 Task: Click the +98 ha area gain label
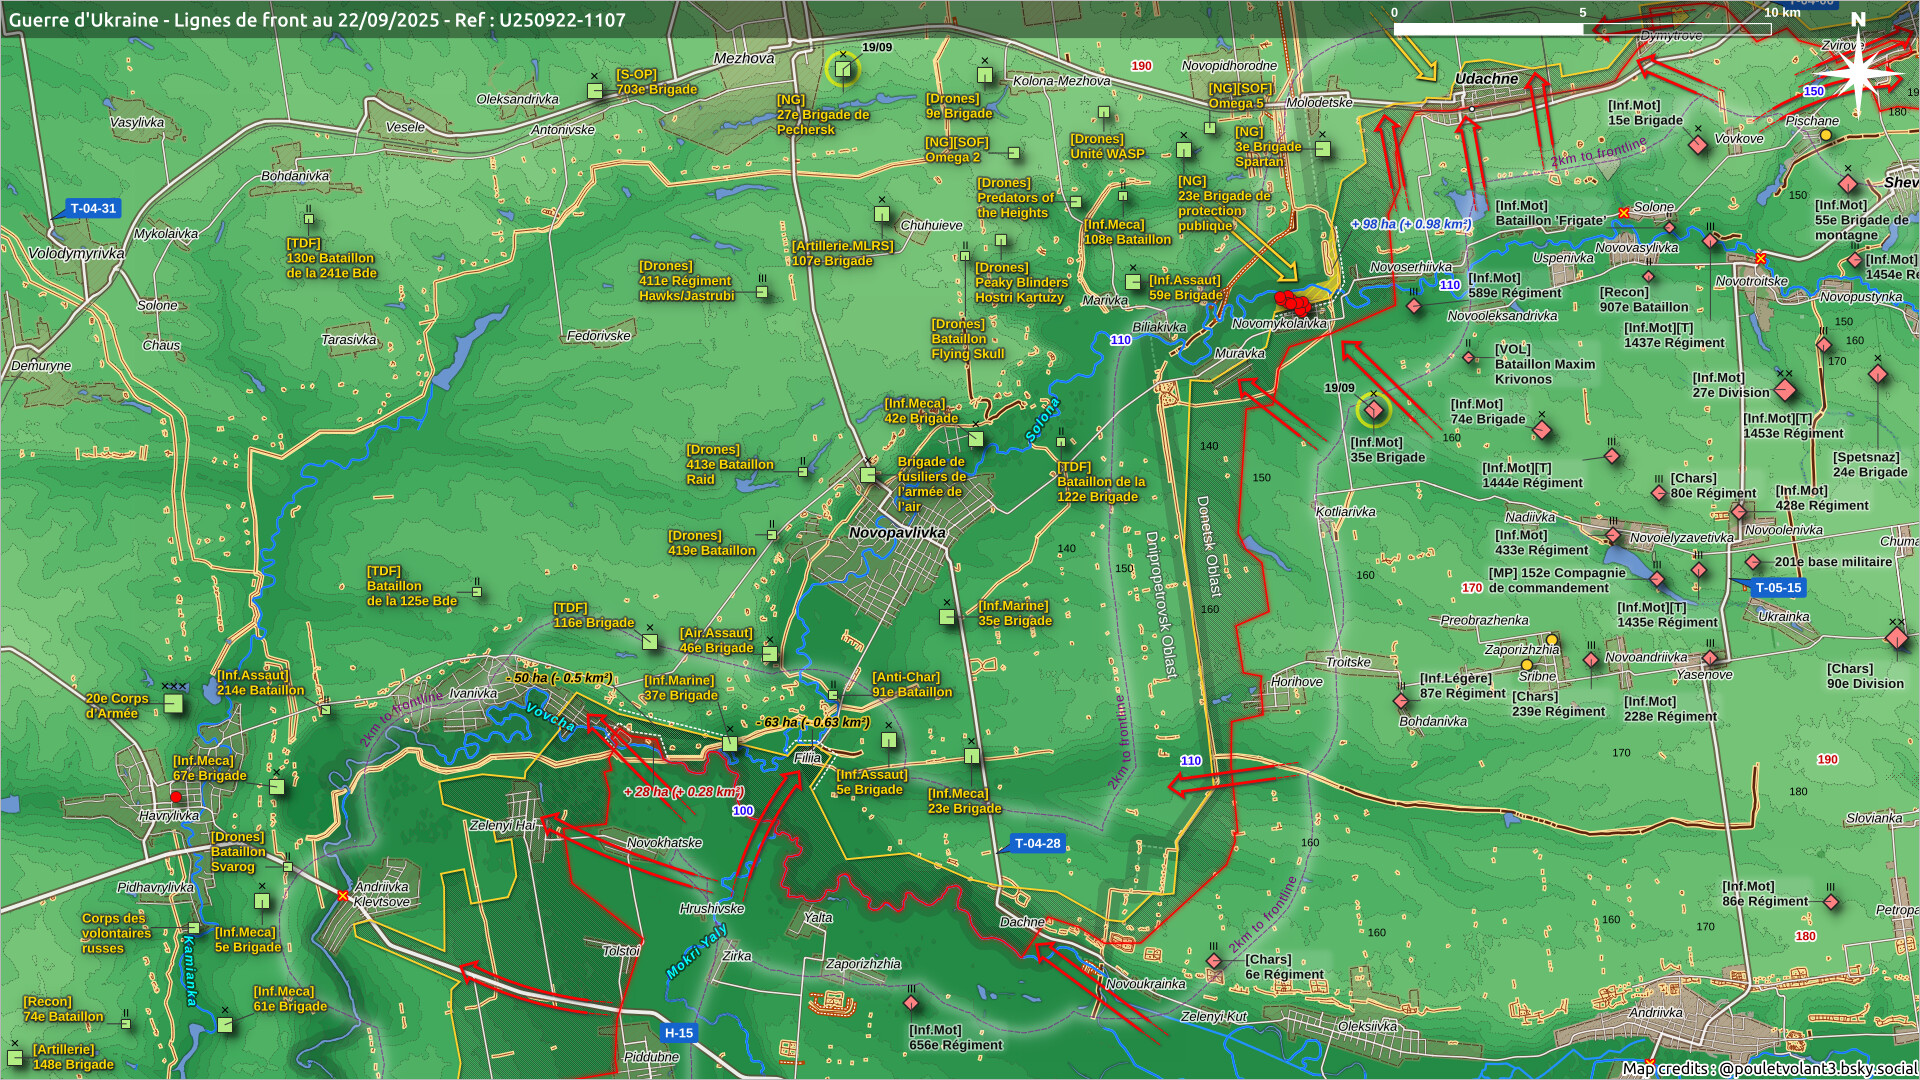(1410, 224)
